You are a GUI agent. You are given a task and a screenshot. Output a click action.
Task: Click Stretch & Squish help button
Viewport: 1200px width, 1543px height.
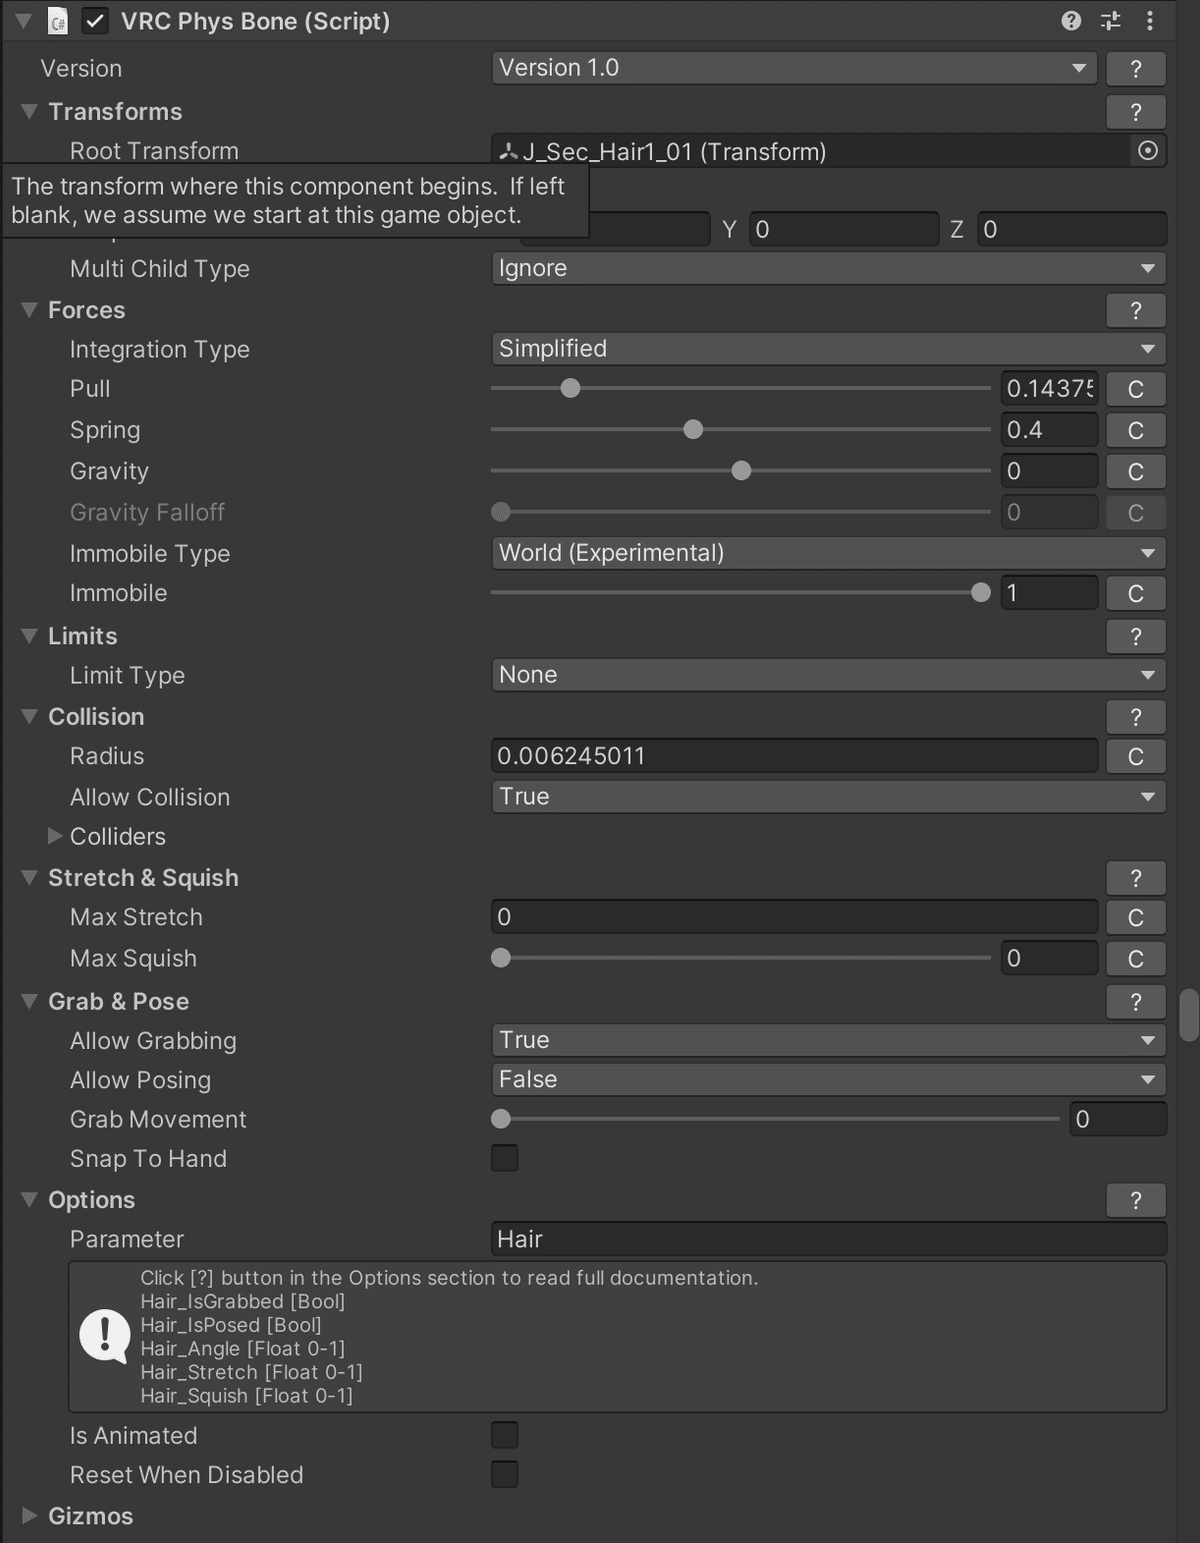tap(1136, 878)
